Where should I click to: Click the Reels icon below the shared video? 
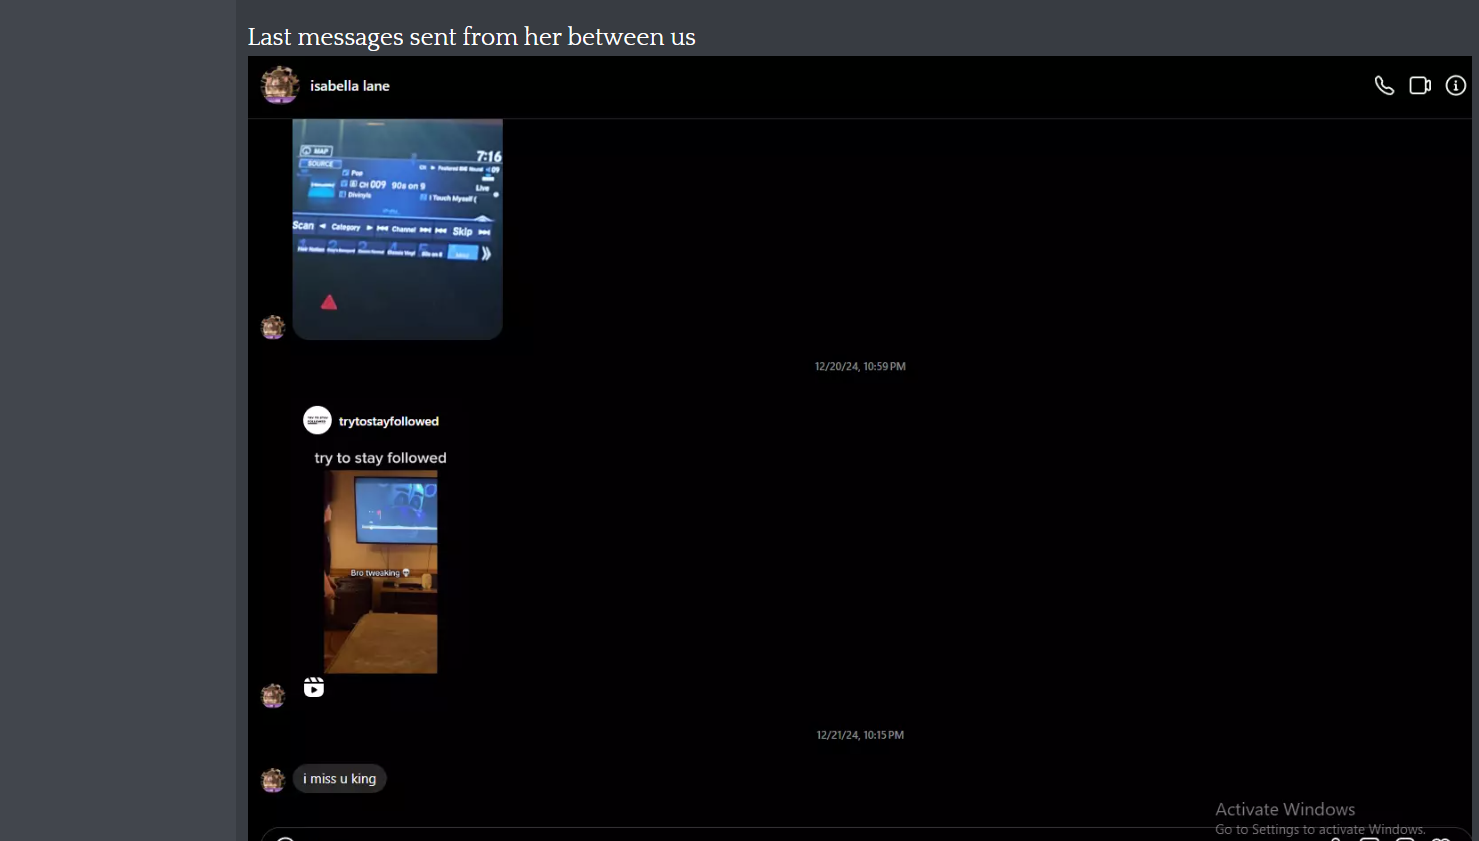point(314,687)
